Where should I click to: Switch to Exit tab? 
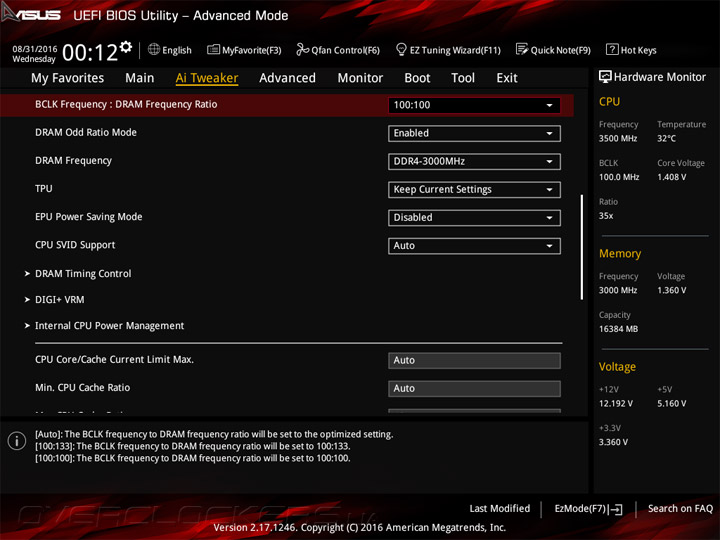[x=507, y=78]
